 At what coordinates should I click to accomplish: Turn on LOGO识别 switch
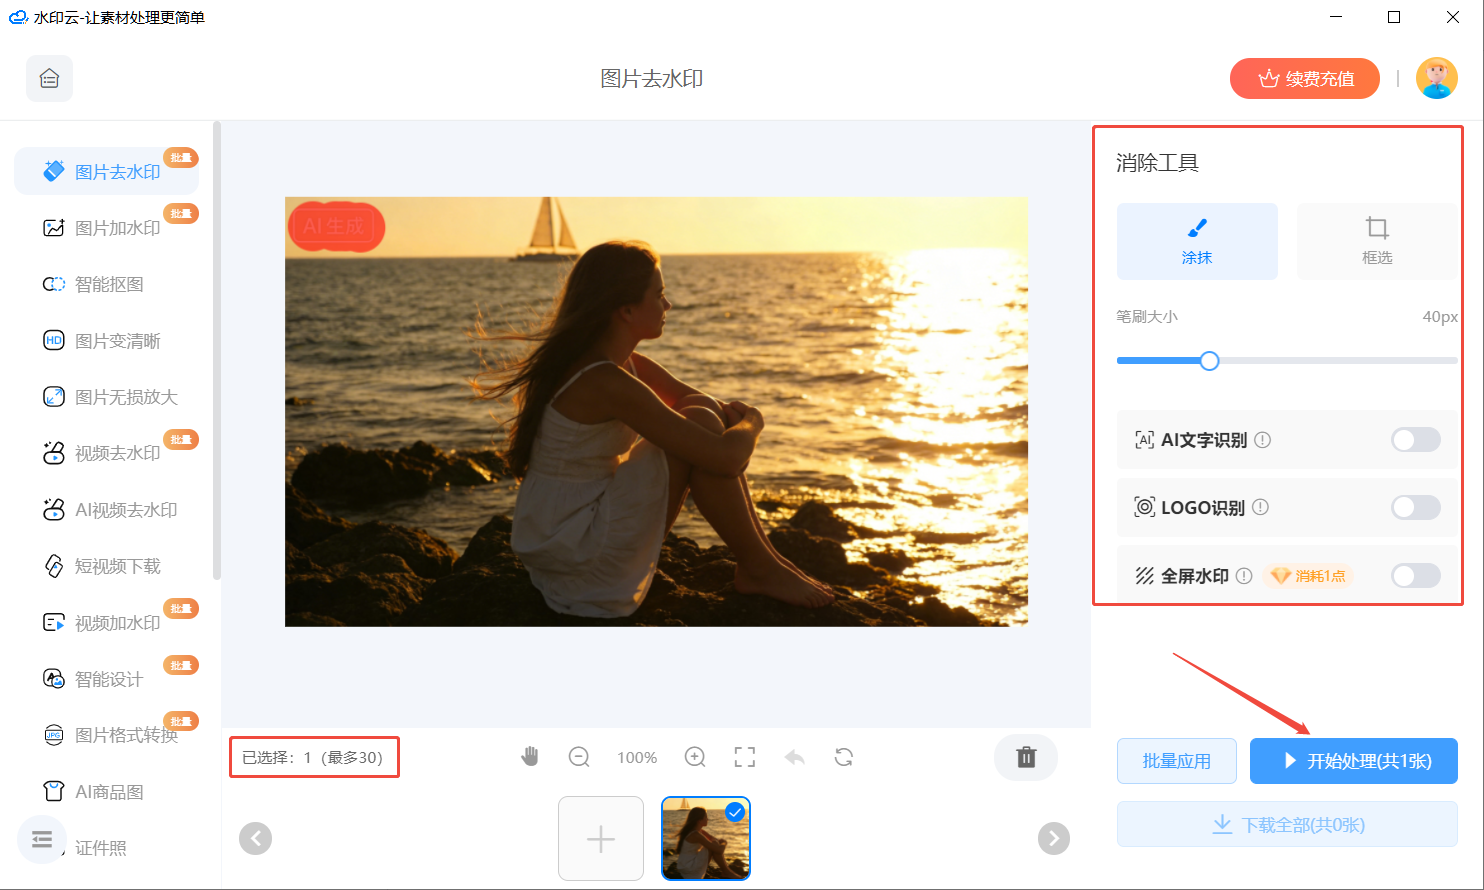pyautogui.click(x=1415, y=508)
